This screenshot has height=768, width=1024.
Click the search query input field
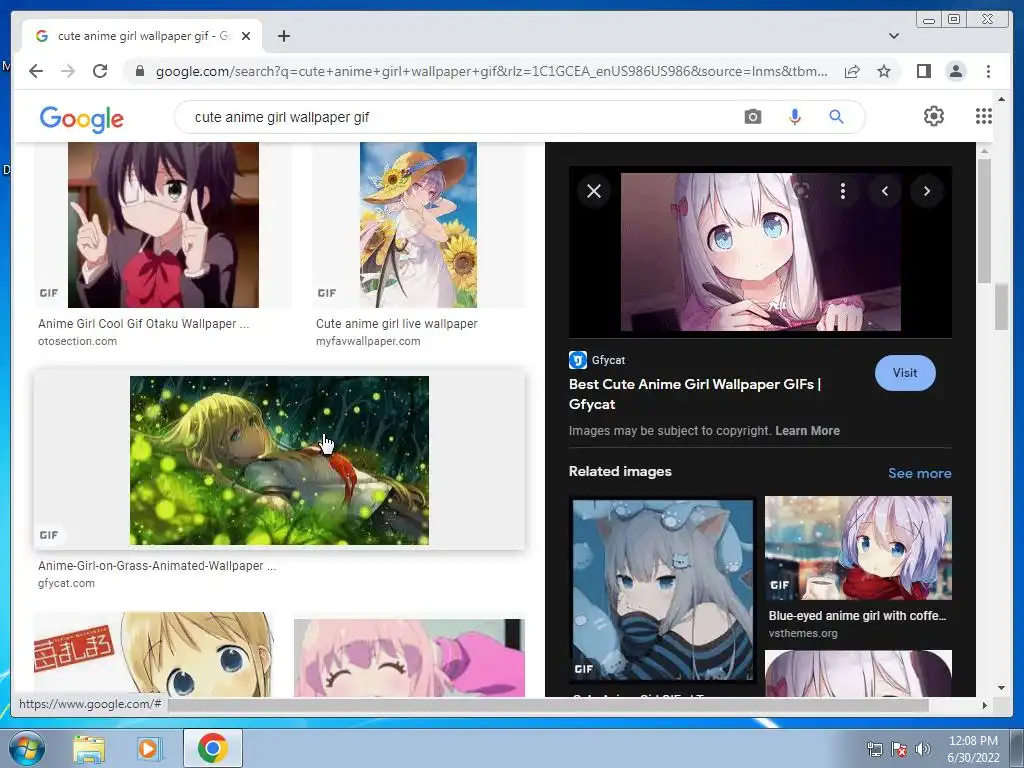[x=457, y=117]
